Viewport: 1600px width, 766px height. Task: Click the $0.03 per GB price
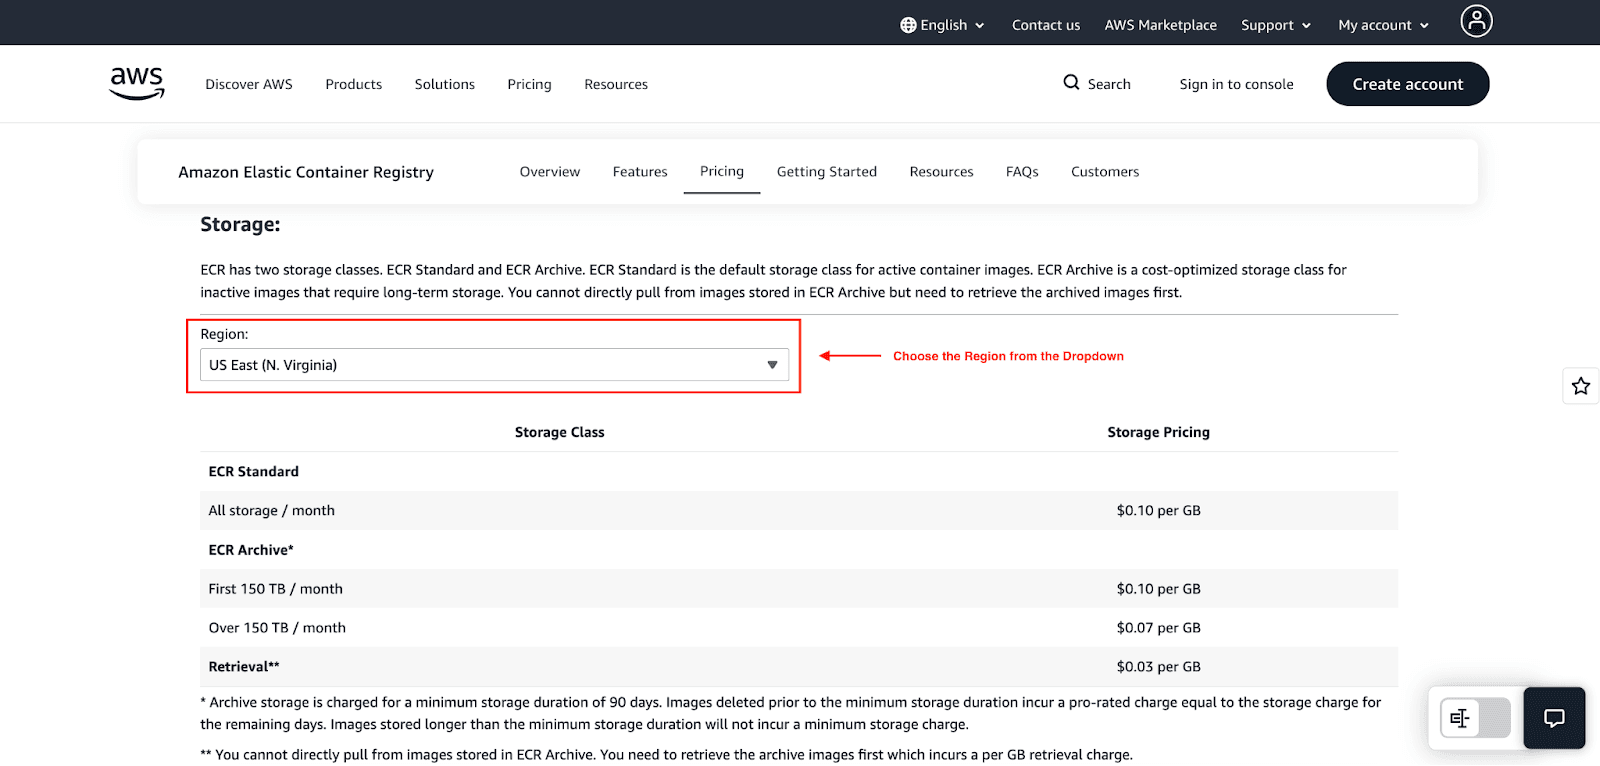[1158, 667]
